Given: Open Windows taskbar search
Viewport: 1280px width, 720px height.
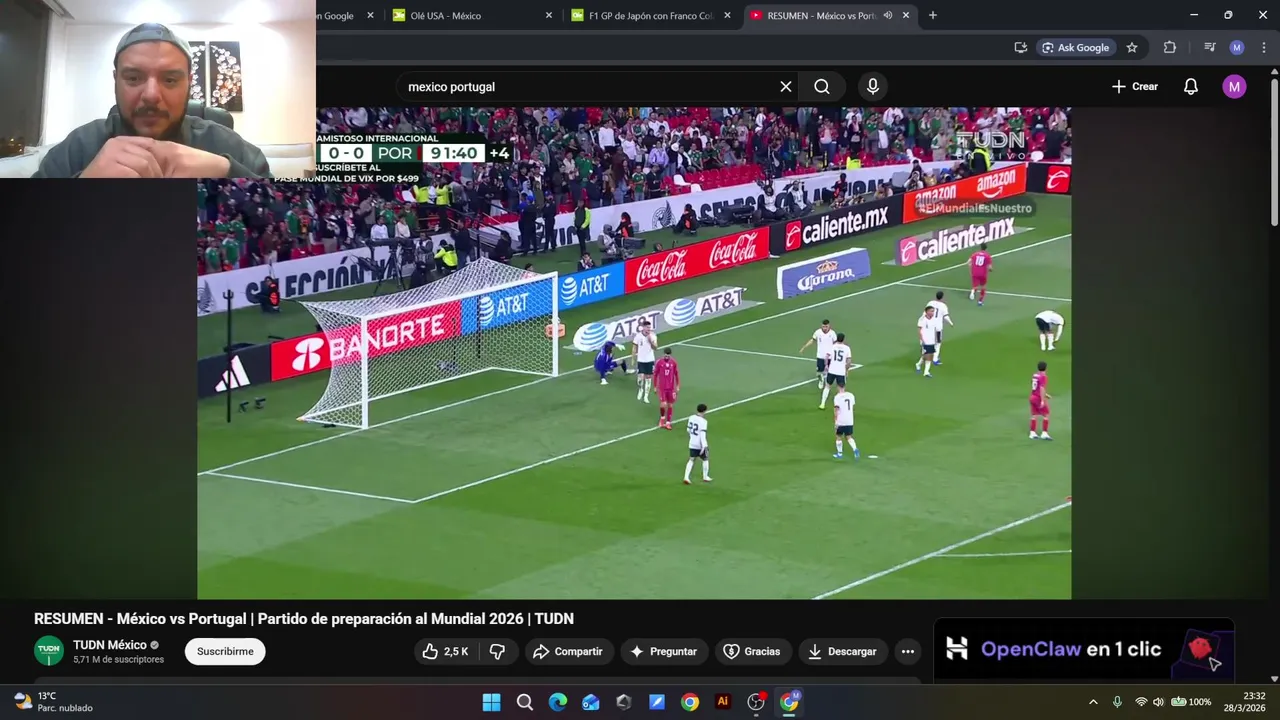Looking at the screenshot, I should click(524, 702).
